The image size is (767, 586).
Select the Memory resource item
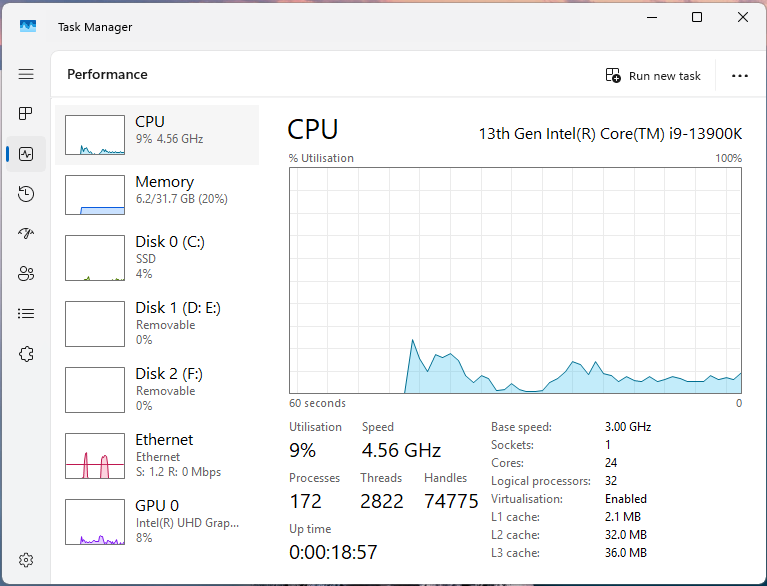pos(157,195)
